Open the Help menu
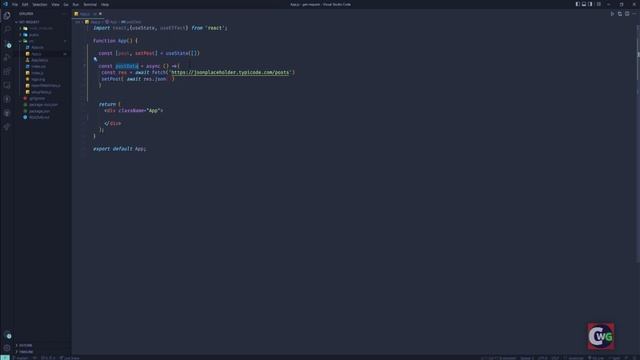Image resolution: width=640 pixels, height=360 pixels. pyautogui.click(x=105, y=4)
